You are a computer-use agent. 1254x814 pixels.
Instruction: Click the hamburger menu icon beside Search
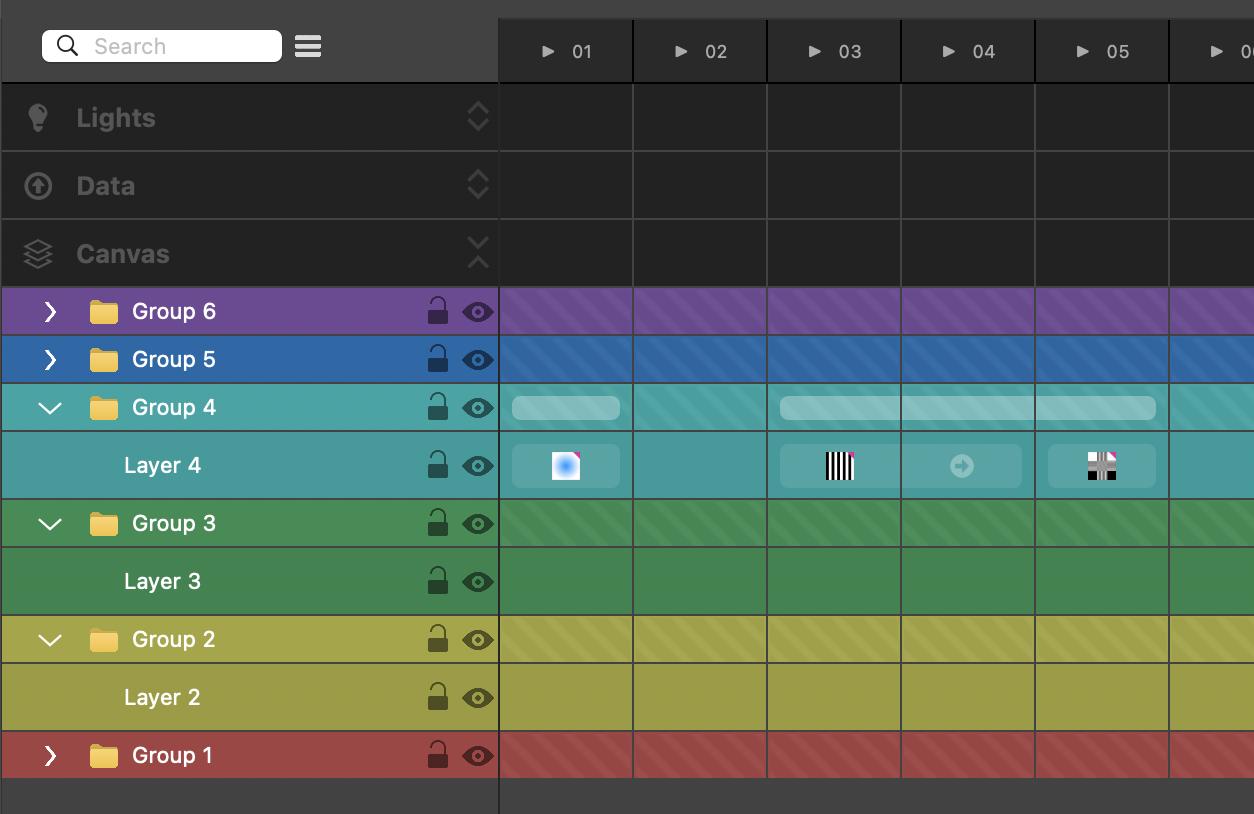[x=308, y=46]
